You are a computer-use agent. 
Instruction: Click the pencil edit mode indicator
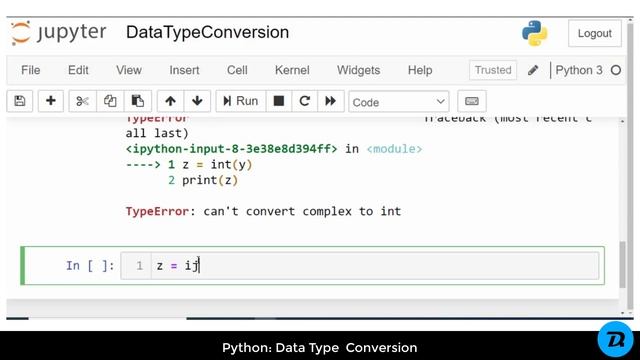coord(533,70)
